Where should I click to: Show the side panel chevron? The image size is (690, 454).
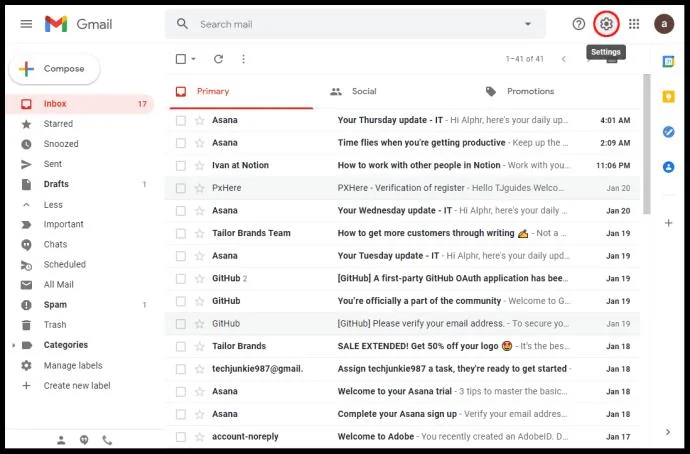[668, 432]
